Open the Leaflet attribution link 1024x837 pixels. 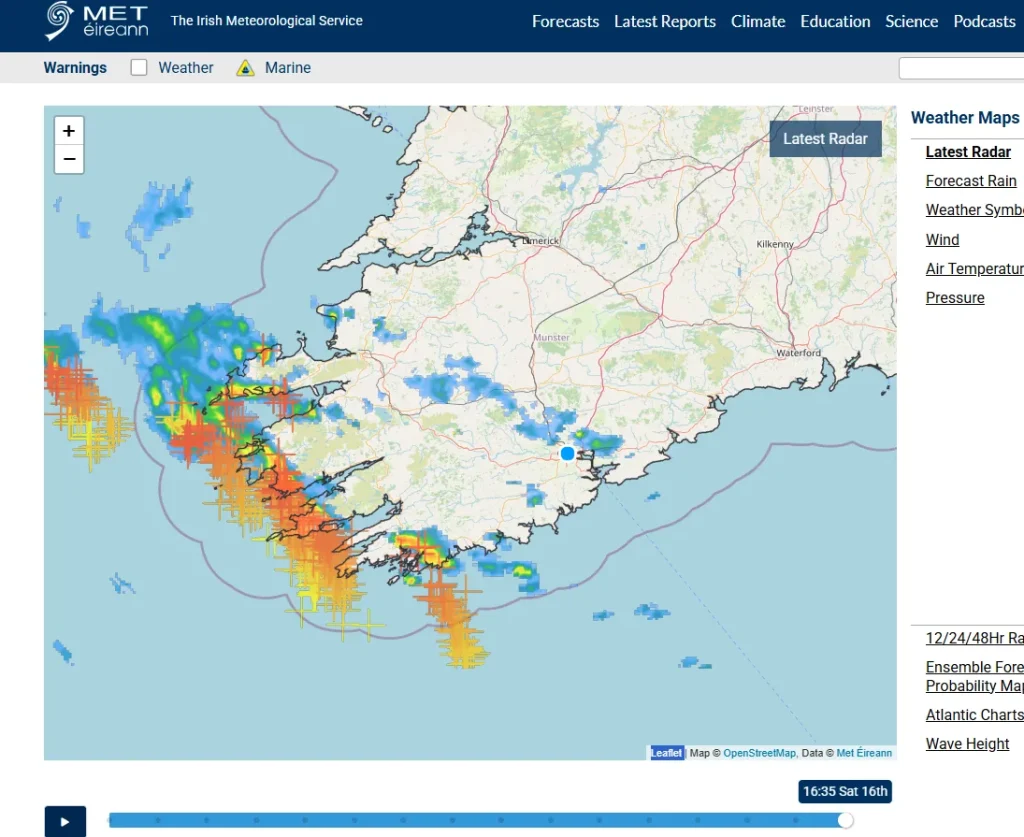[x=666, y=752]
